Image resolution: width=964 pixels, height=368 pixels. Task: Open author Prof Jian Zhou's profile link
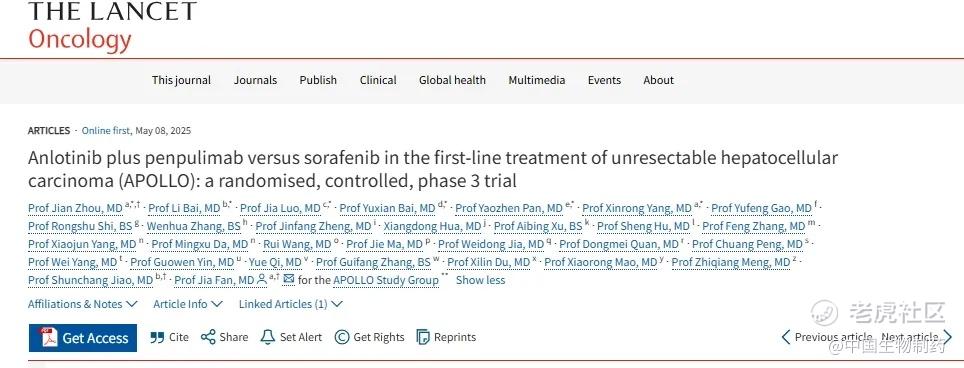(x=75, y=208)
